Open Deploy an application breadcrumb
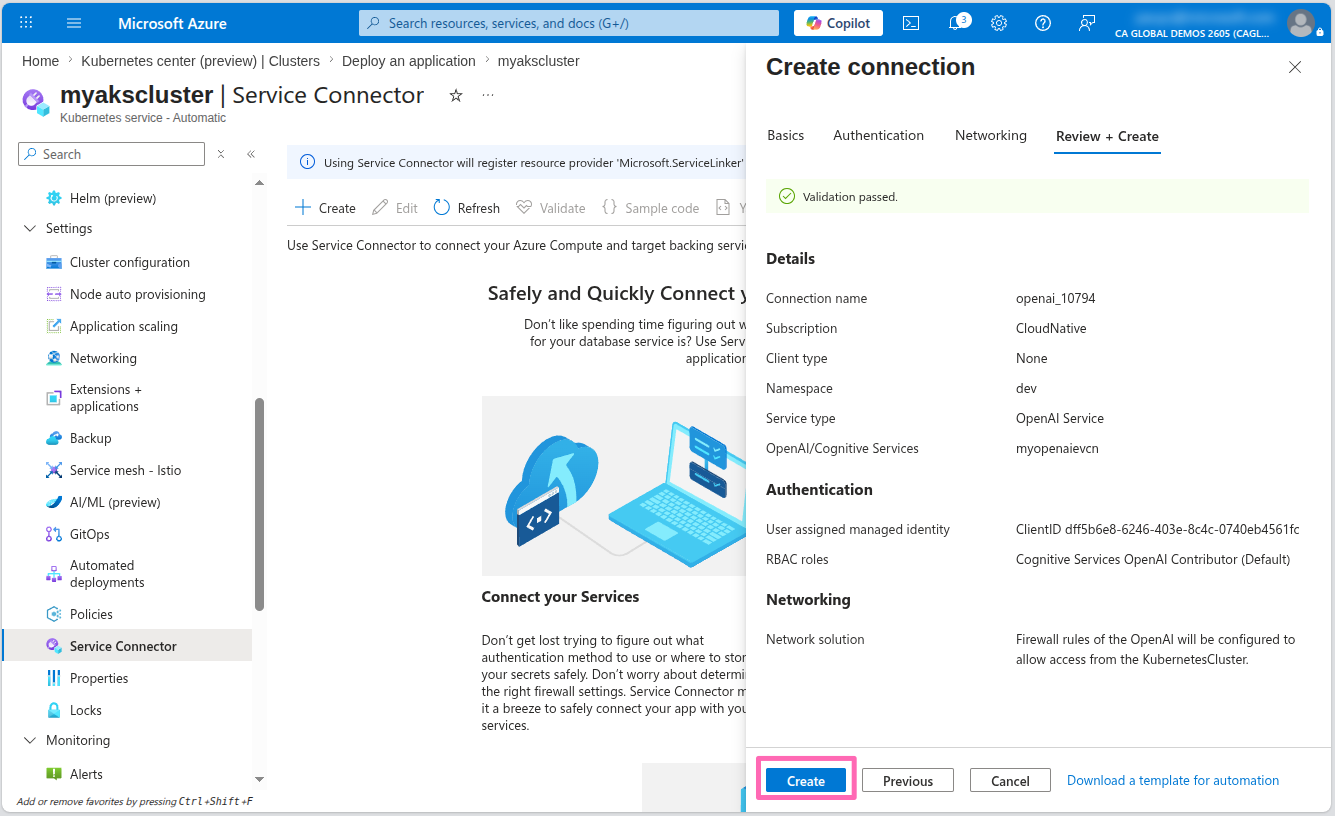 [x=409, y=61]
